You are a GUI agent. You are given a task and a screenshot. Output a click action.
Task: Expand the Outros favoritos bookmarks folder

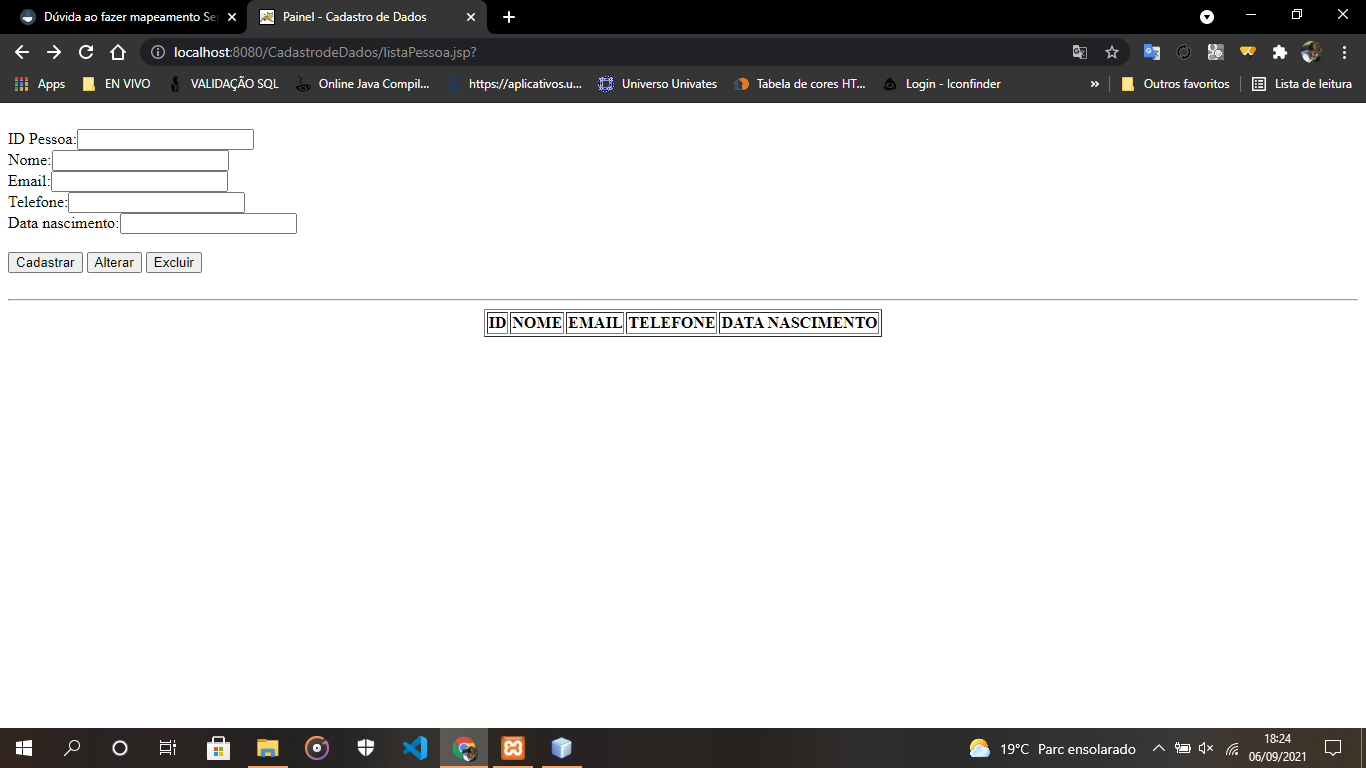[1176, 84]
